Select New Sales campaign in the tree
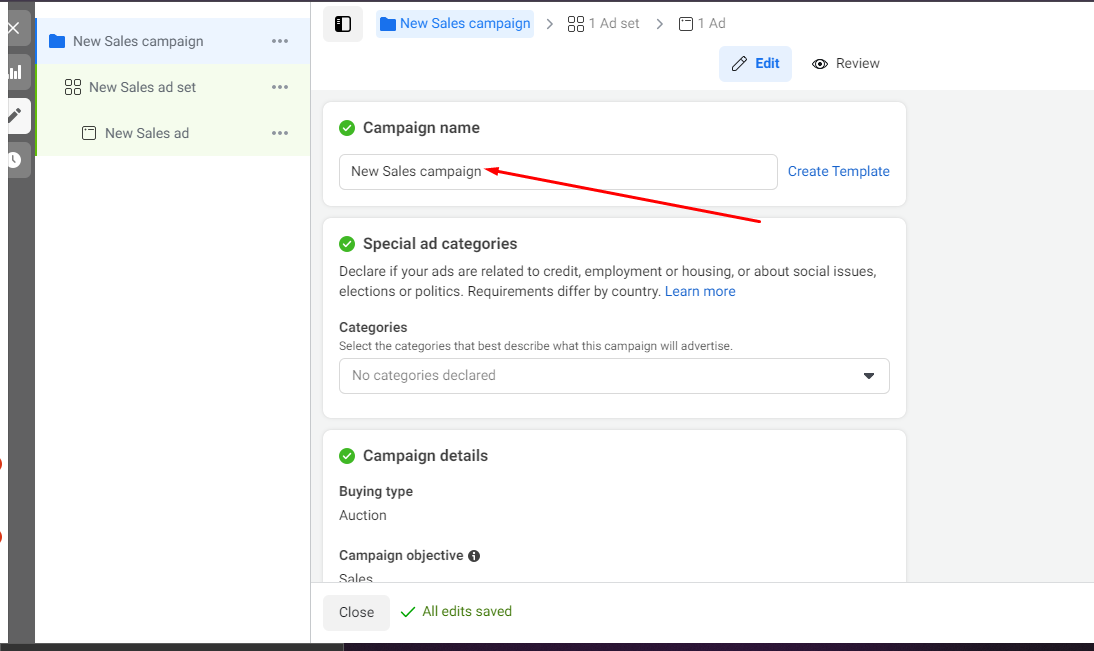 [138, 41]
